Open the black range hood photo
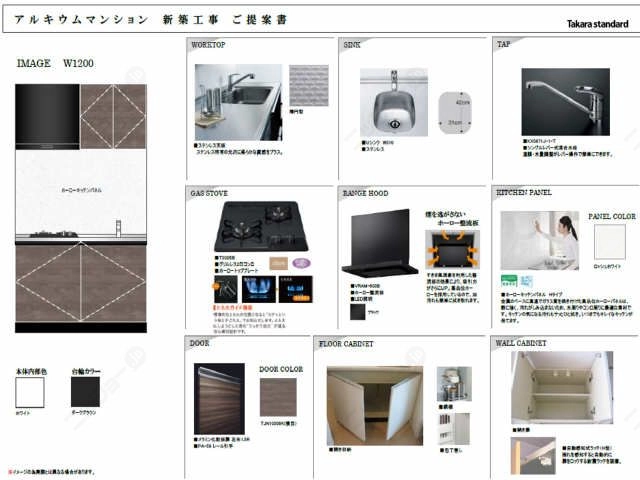Screen dimensions: 640x480 (x=379, y=242)
